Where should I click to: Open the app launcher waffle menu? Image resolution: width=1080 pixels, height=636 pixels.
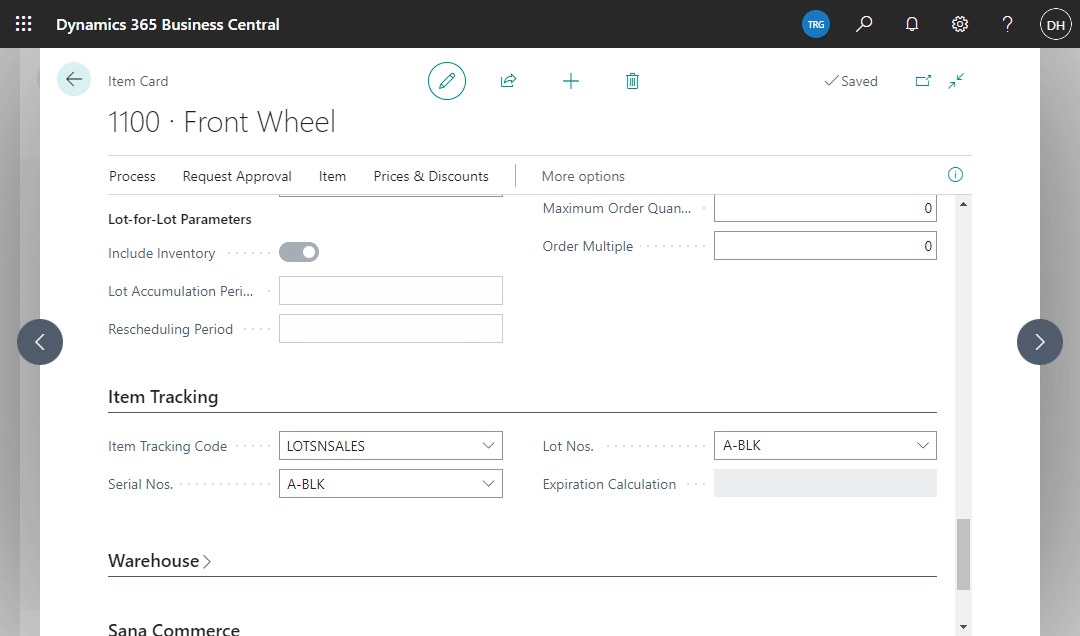[23, 24]
